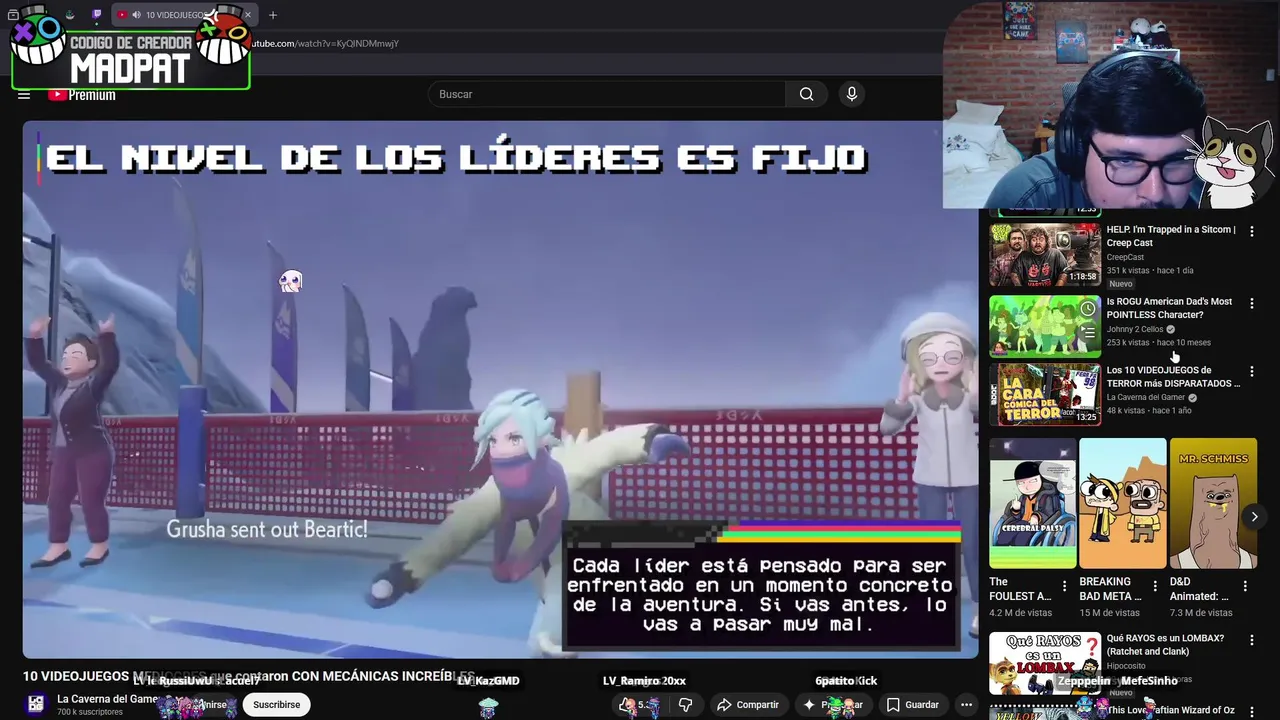Open options for BREAKING BAD META short
Screen dimensions: 1280x720
click(x=1155, y=586)
